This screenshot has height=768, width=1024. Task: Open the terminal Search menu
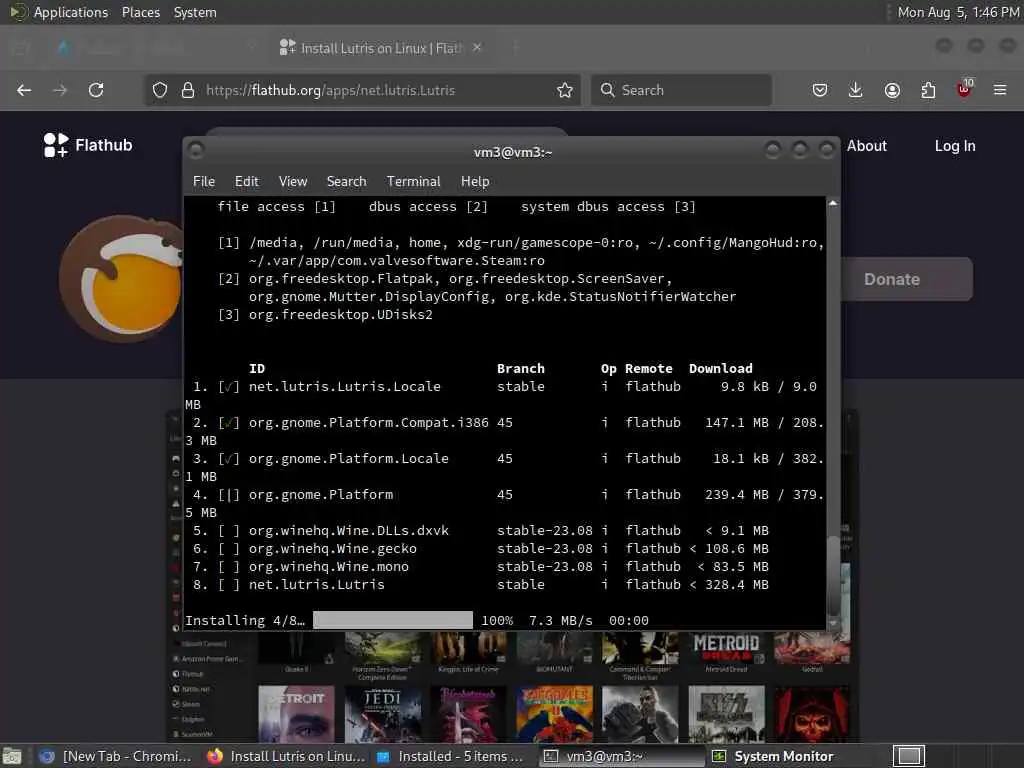click(x=346, y=182)
